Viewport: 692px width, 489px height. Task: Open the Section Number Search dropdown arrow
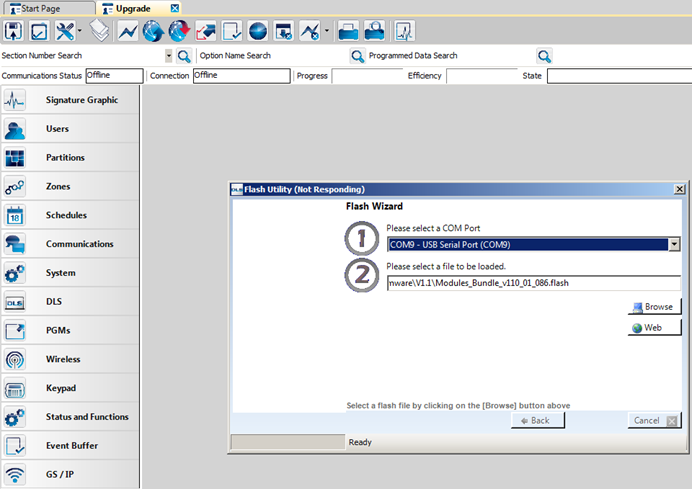(x=169, y=56)
